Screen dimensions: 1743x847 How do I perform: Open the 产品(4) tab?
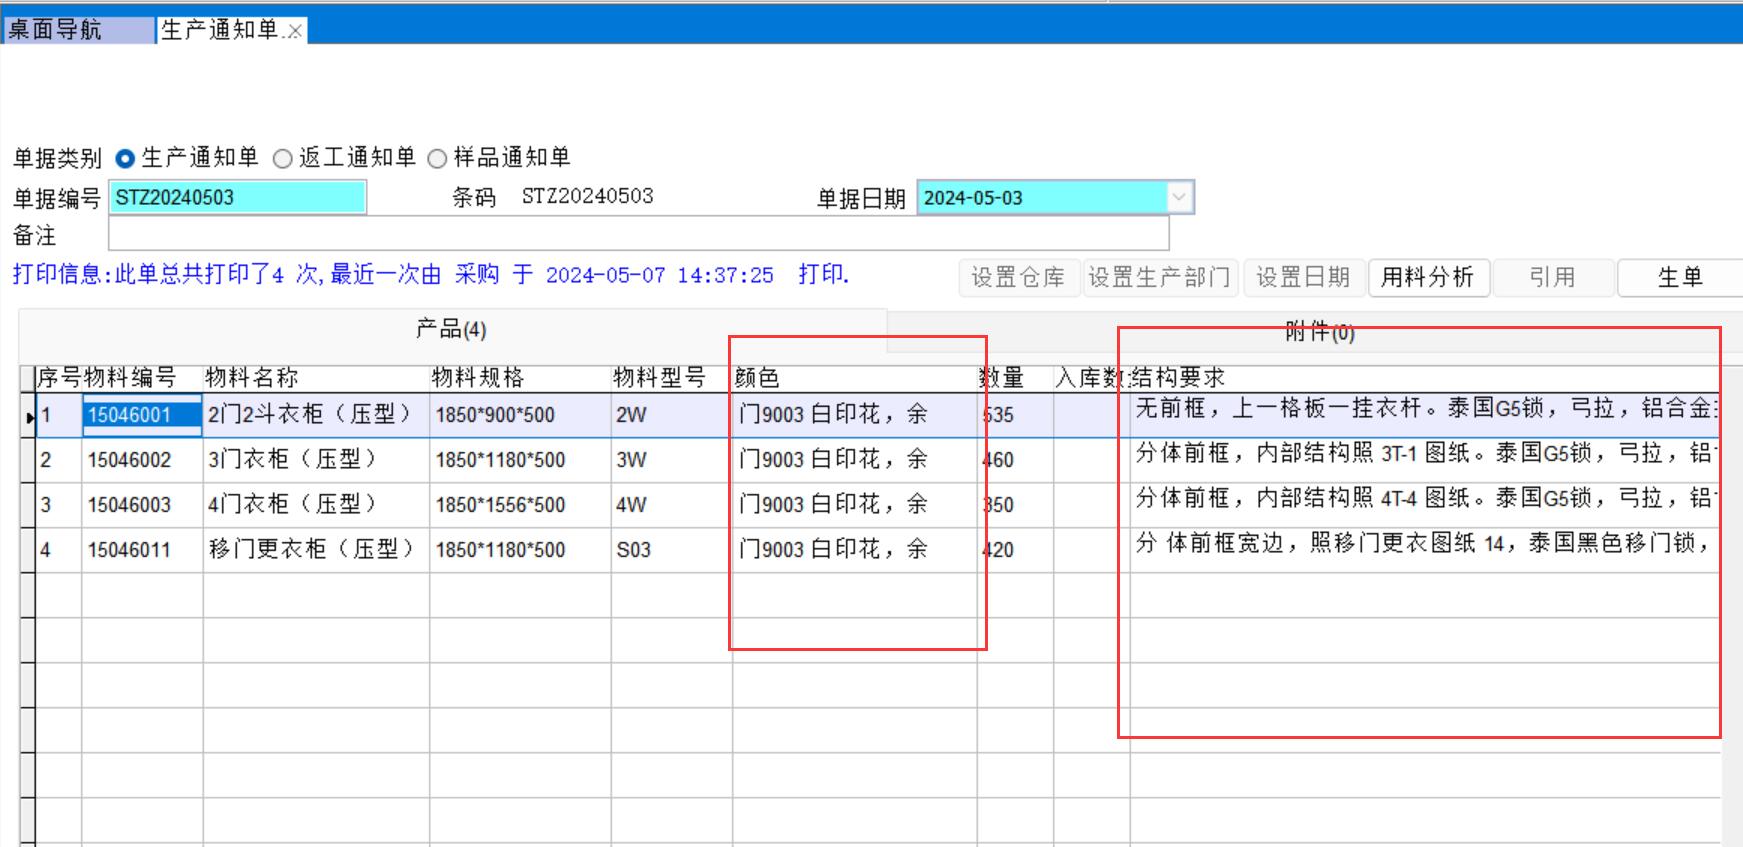click(451, 329)
